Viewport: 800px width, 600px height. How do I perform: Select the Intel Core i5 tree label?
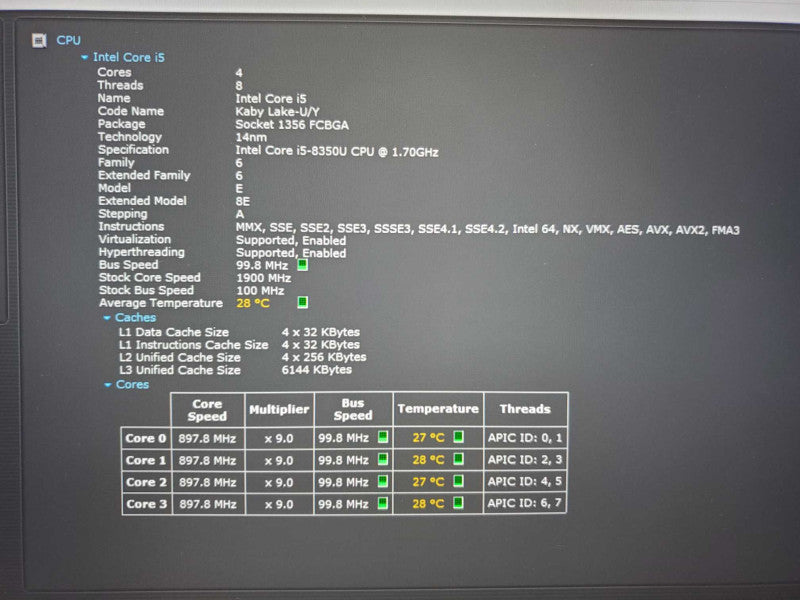click(x=129, y=58)
